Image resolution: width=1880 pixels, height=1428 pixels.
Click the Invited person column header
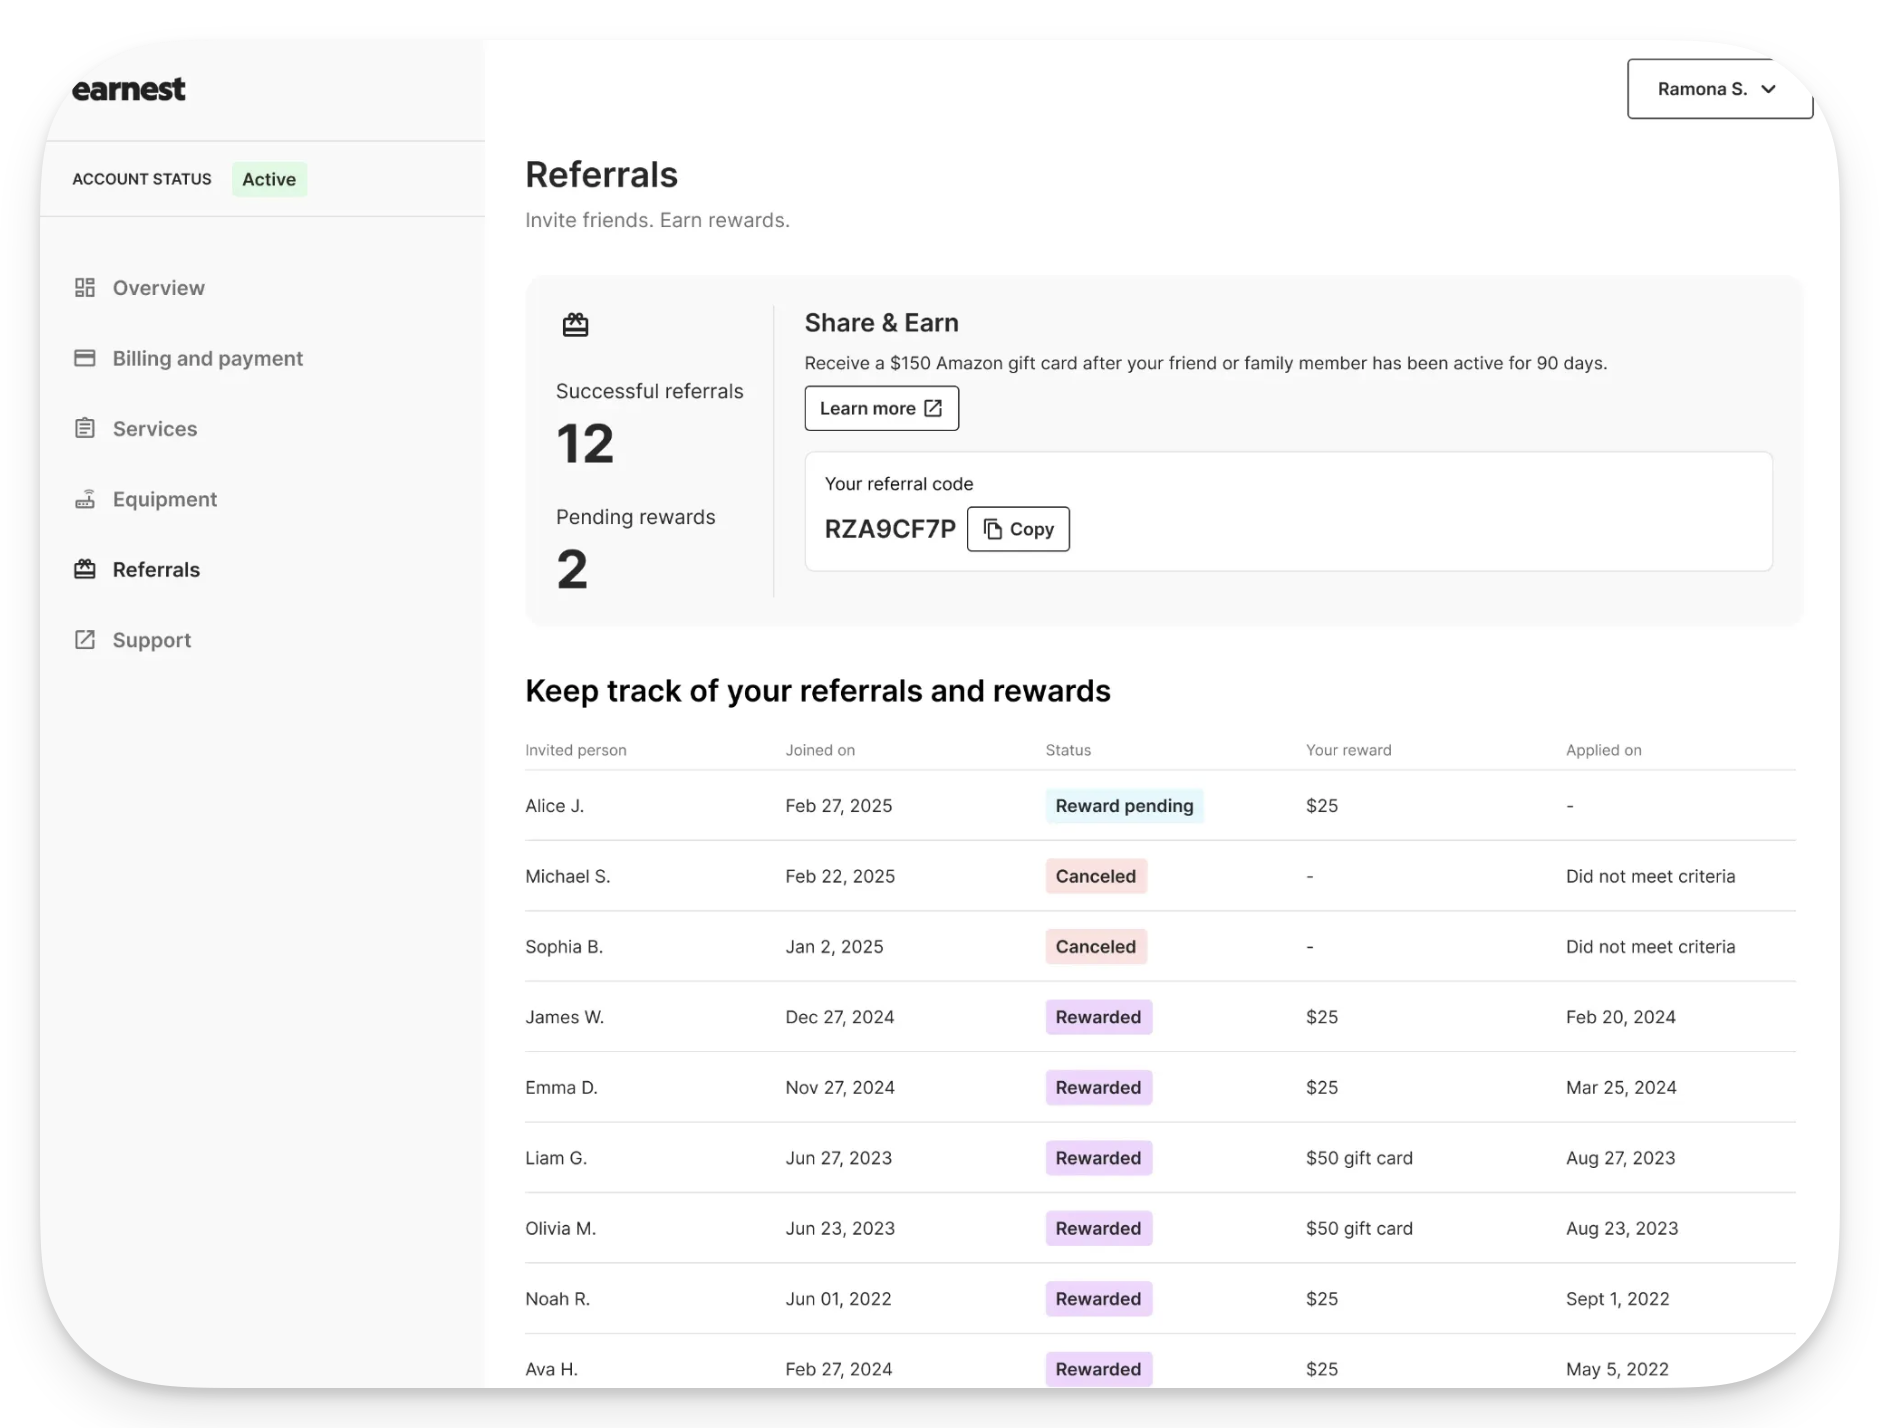pos(576,750)
